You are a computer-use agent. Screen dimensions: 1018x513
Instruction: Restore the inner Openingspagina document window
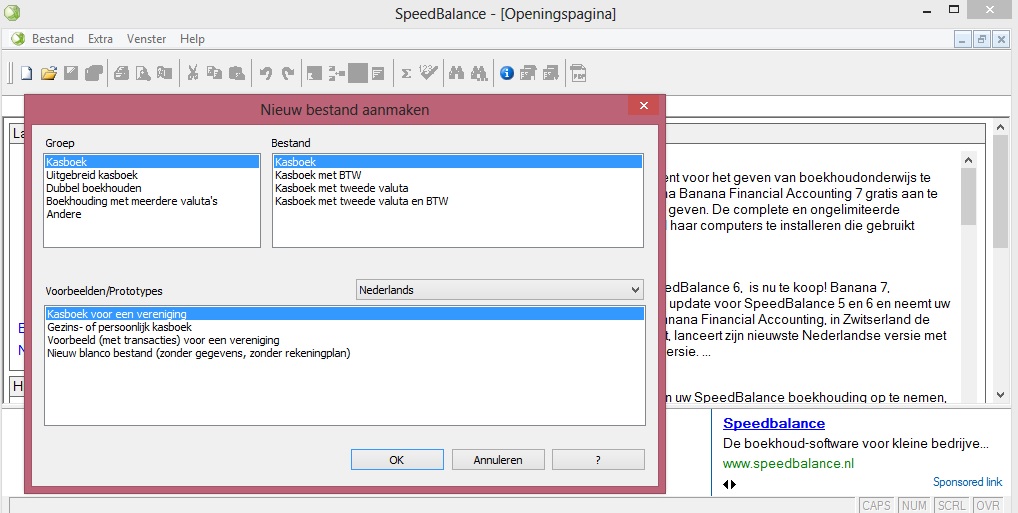(982, 40)
